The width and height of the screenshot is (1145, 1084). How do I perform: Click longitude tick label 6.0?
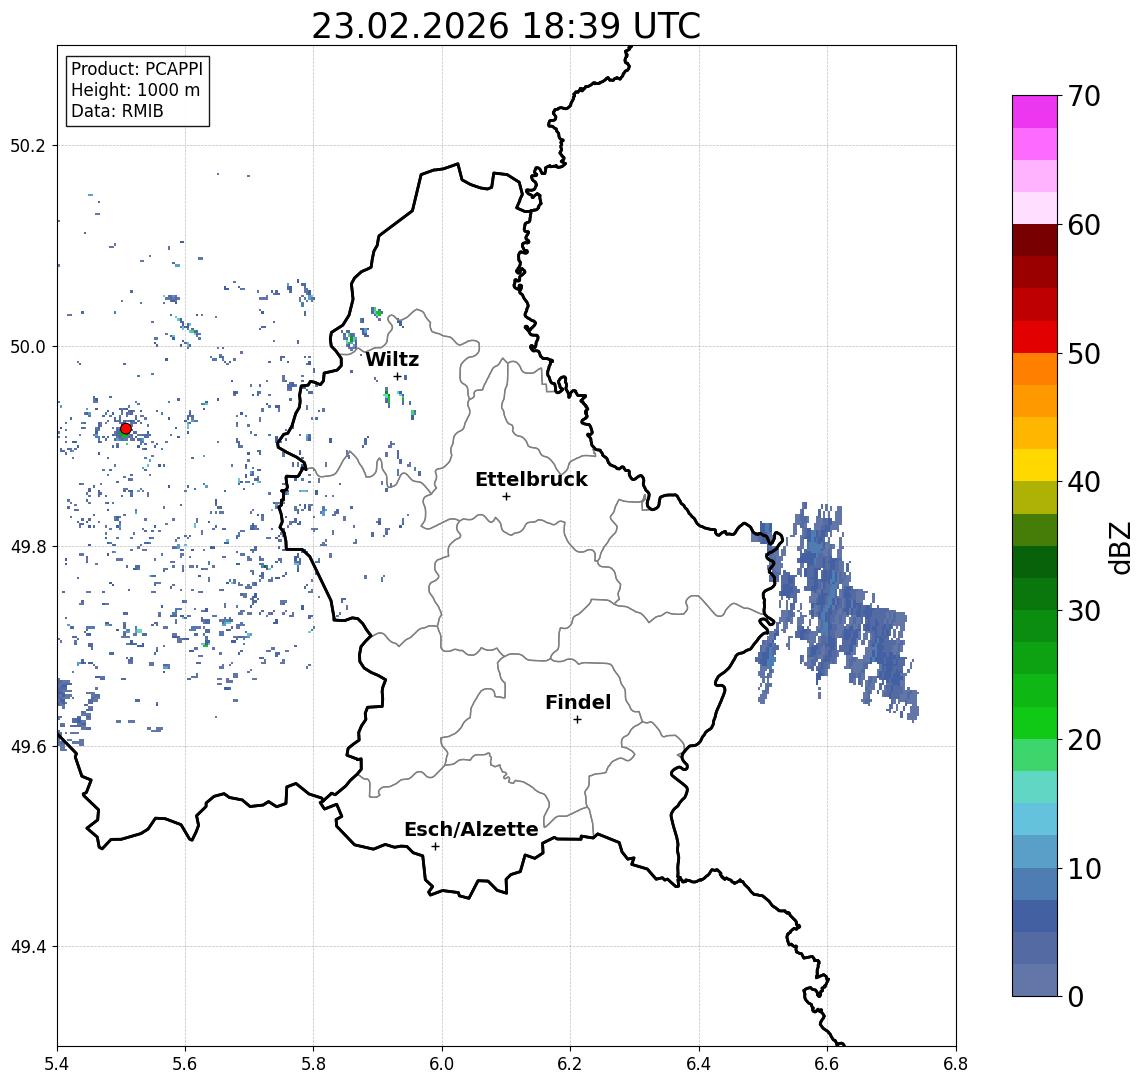[x=443, y=1064]
